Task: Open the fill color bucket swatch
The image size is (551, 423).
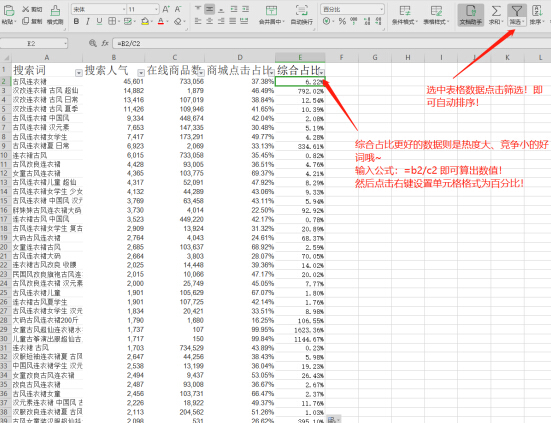Action: [144, 21]
